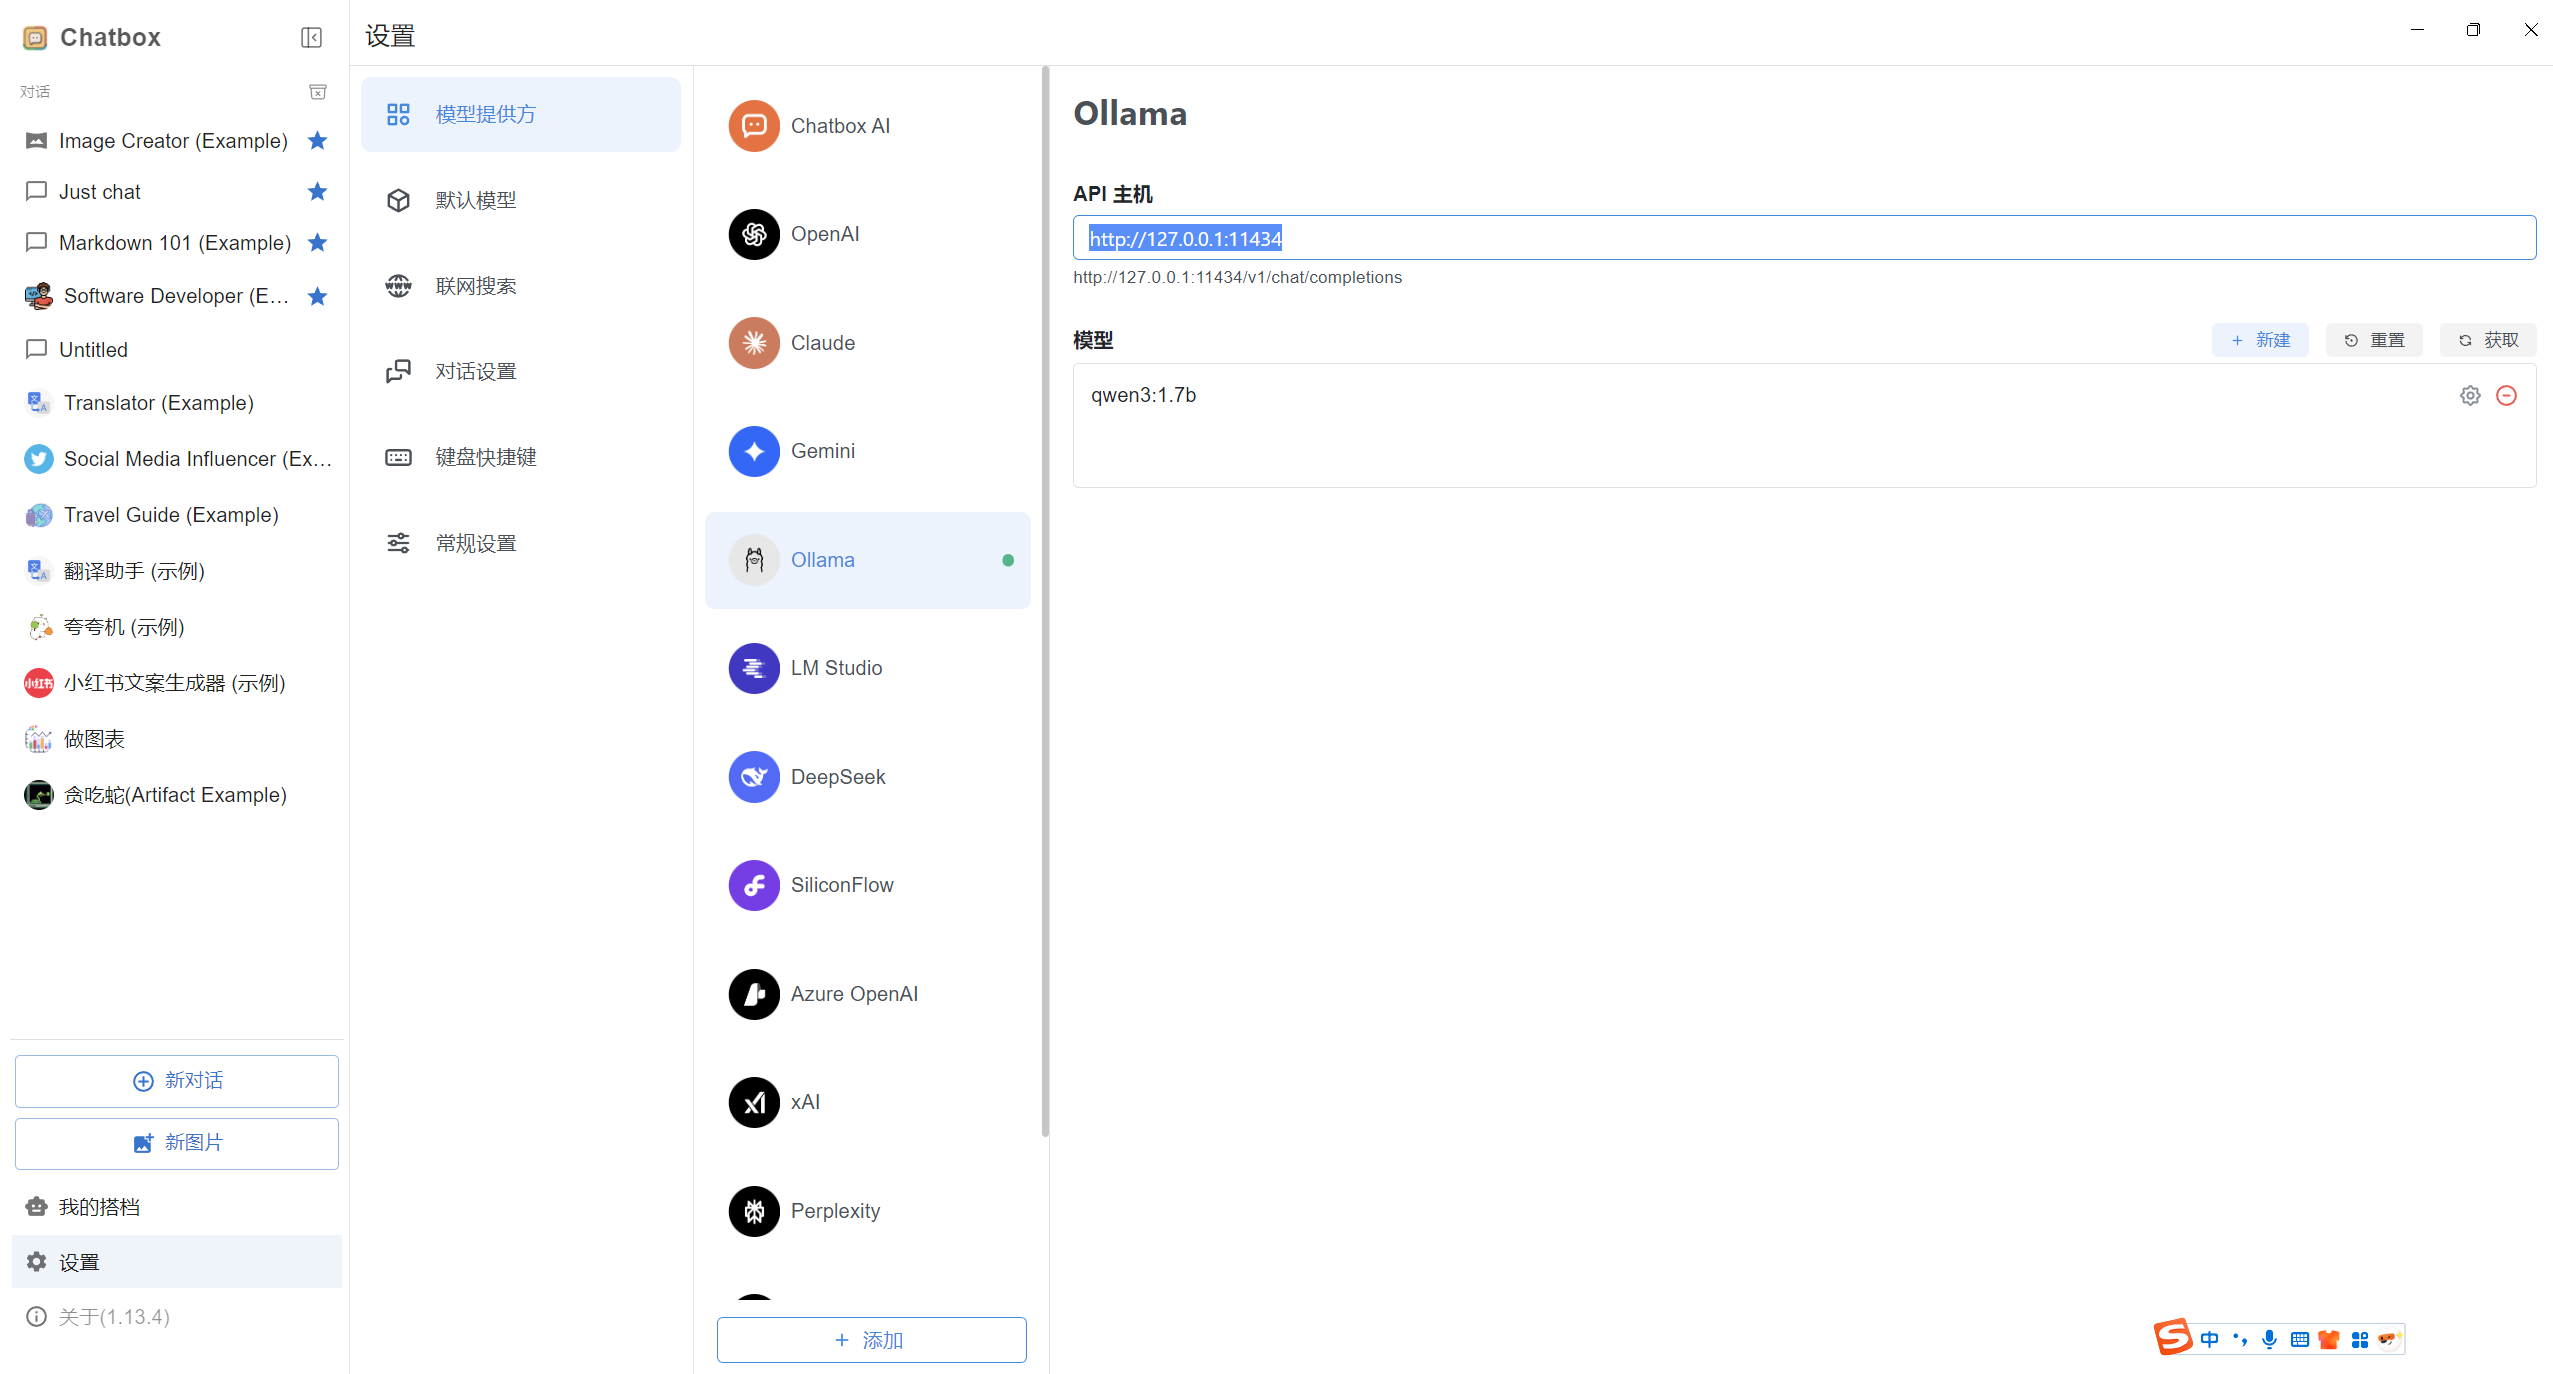The width and height of the screenshot is (2553, 1374).
Task: Switch to 联网搜索 settings tab
Action: click(520, 286)
